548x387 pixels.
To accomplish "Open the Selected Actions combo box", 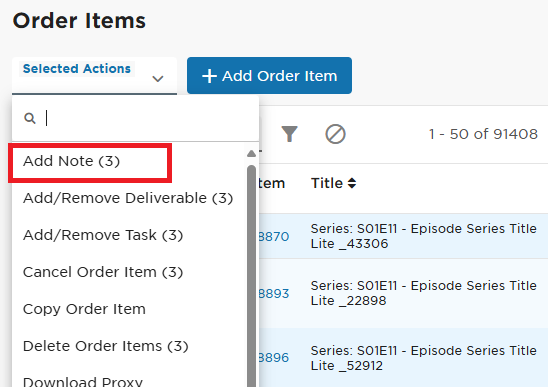I will click(x=94, y=76).
